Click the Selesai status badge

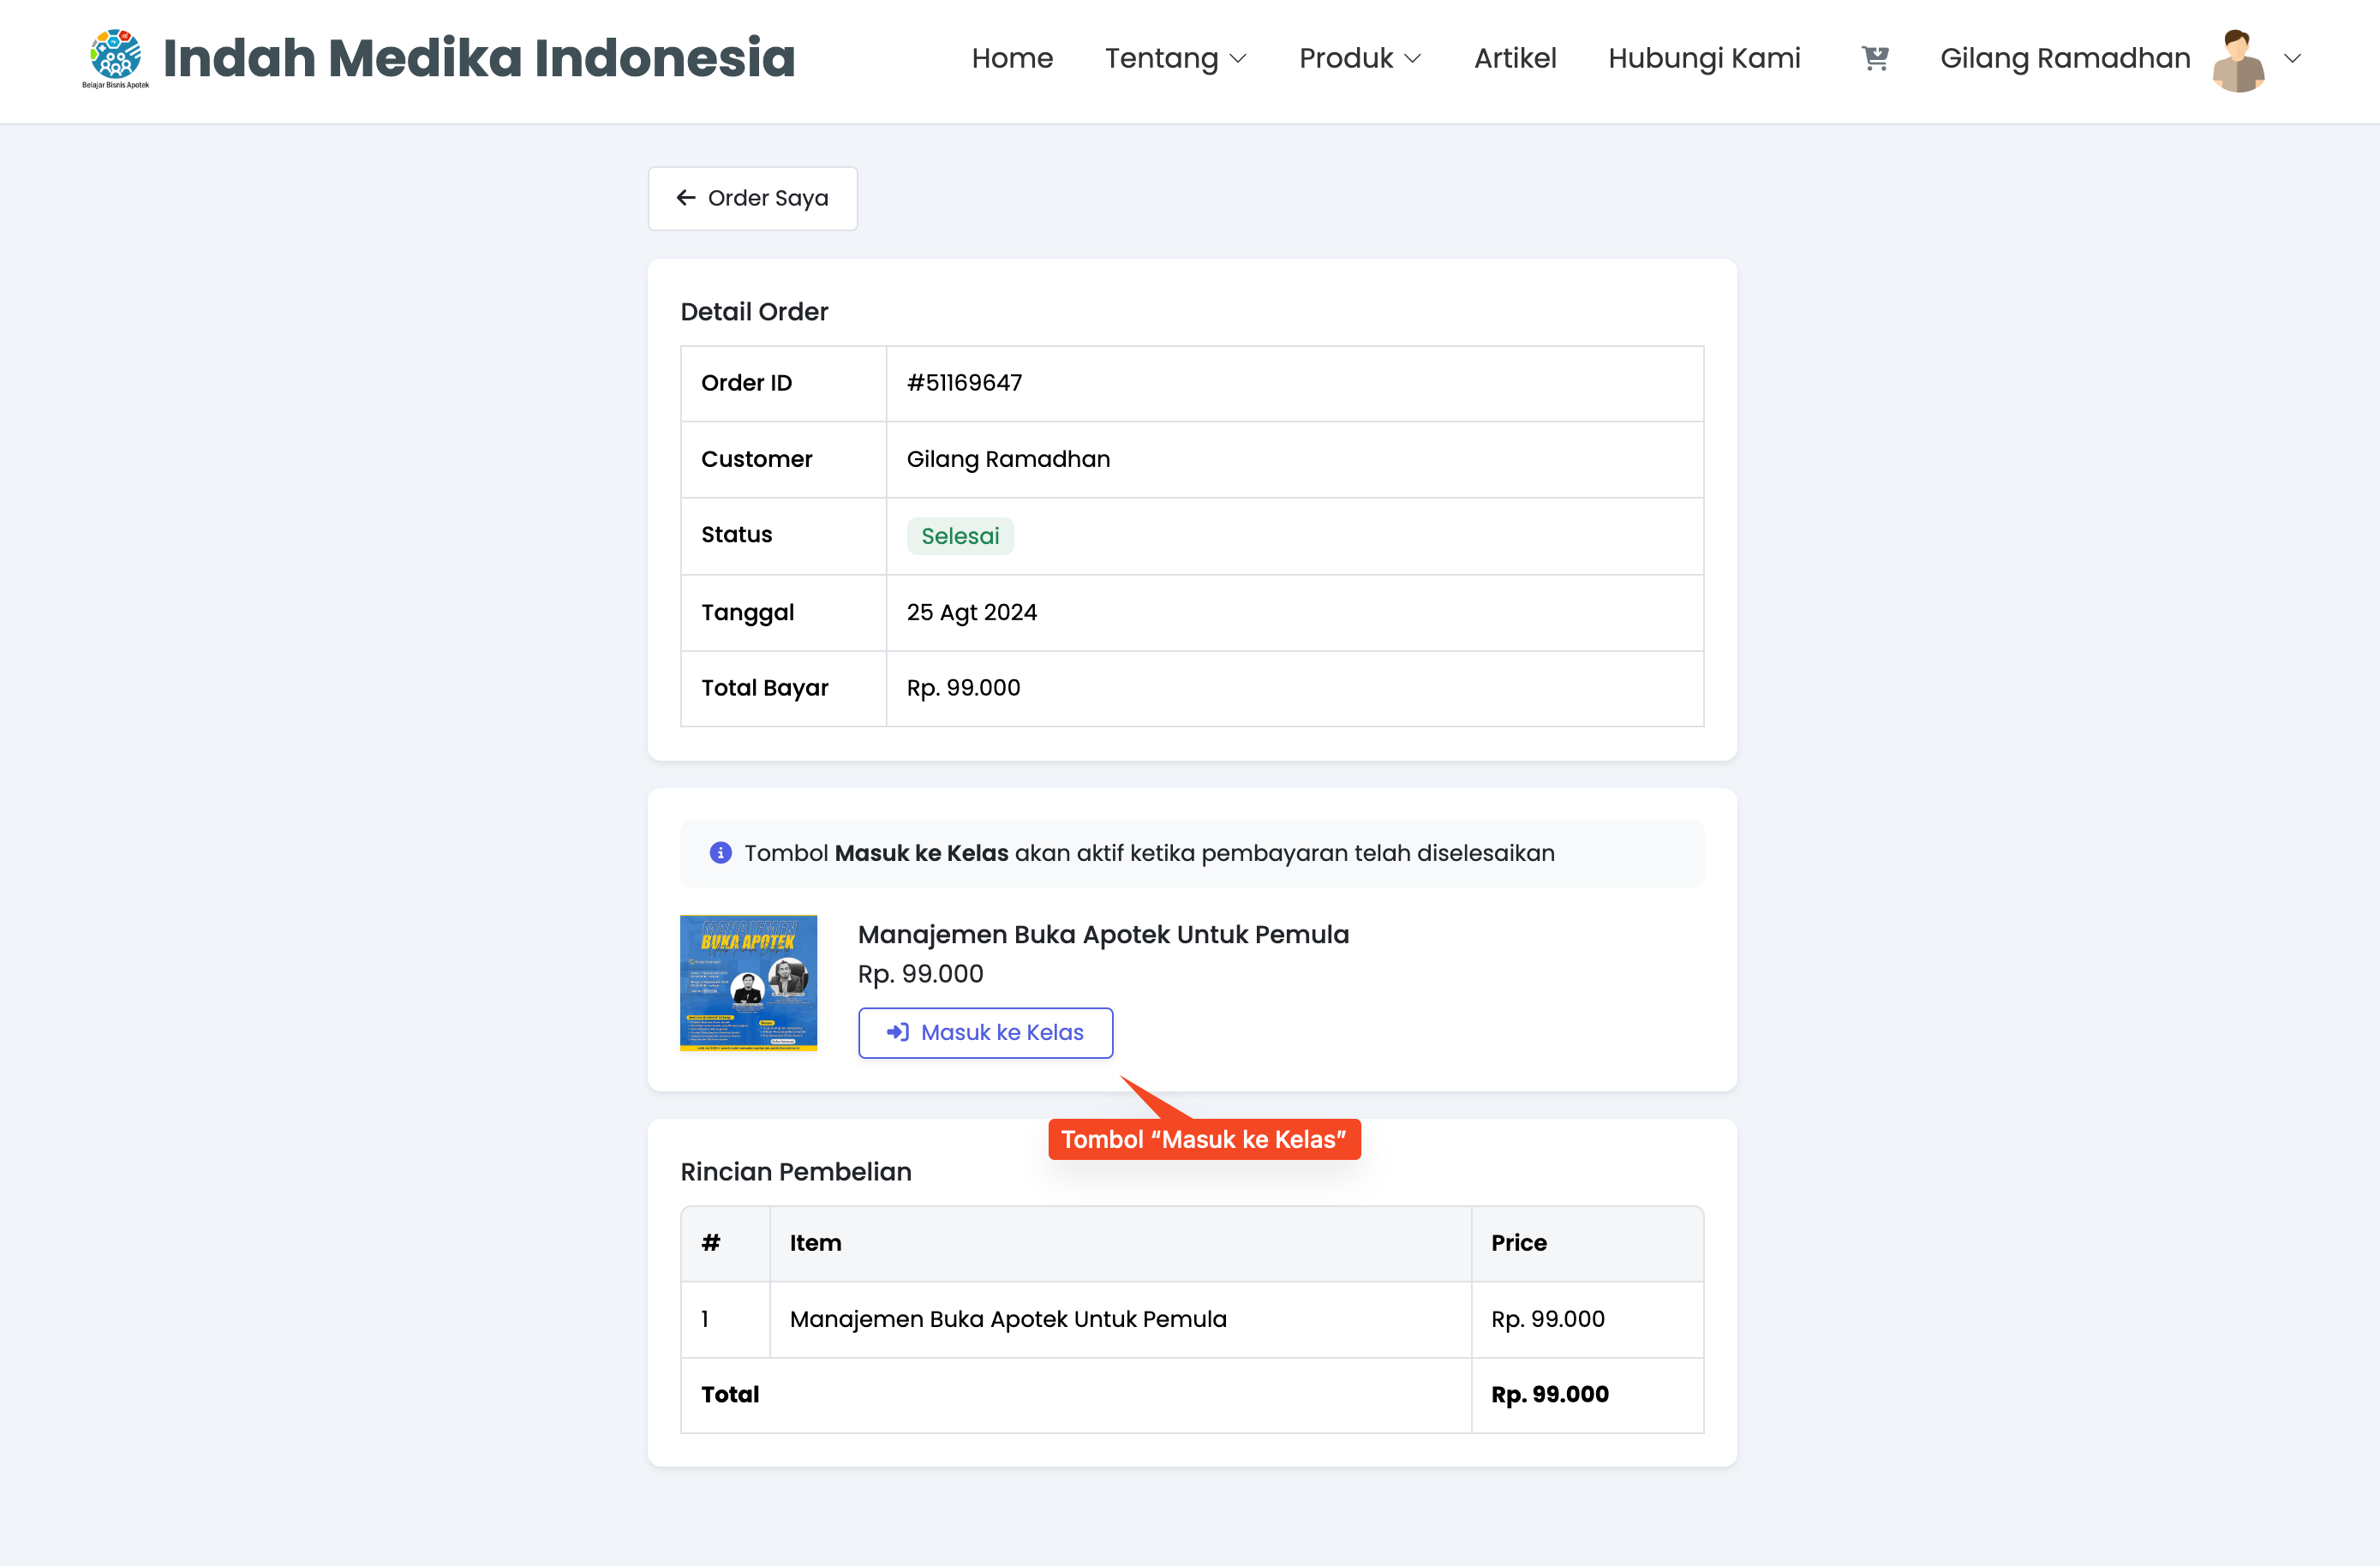point(959,536)
